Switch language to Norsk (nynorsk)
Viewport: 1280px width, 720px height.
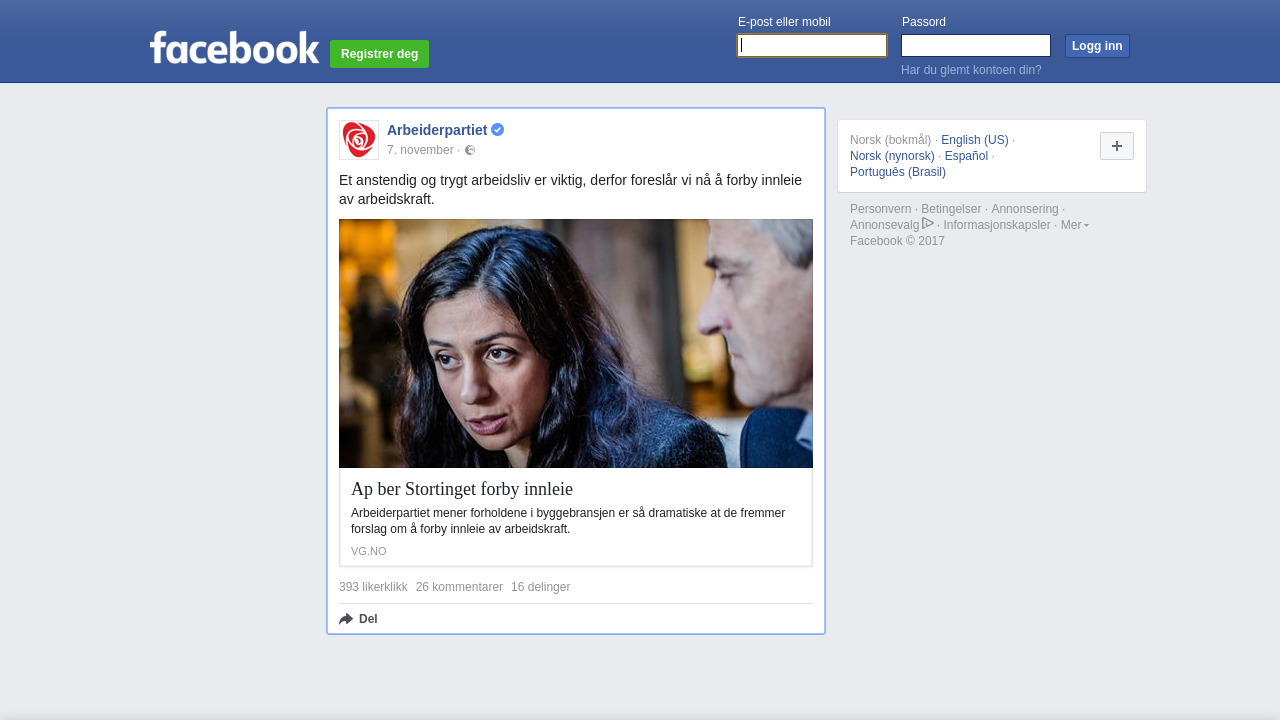(x=892, y=156)
